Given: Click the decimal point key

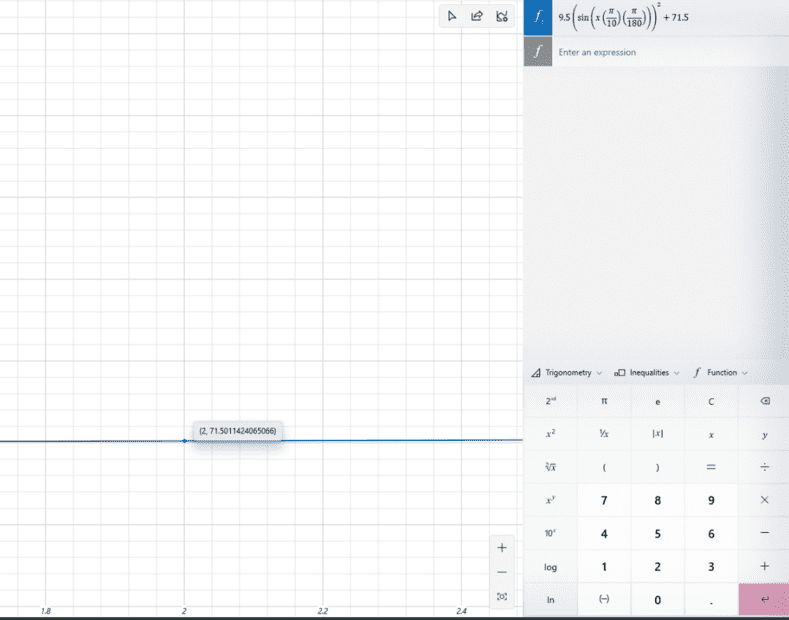Looking at the screenshot, I should (x=711, y=600).
